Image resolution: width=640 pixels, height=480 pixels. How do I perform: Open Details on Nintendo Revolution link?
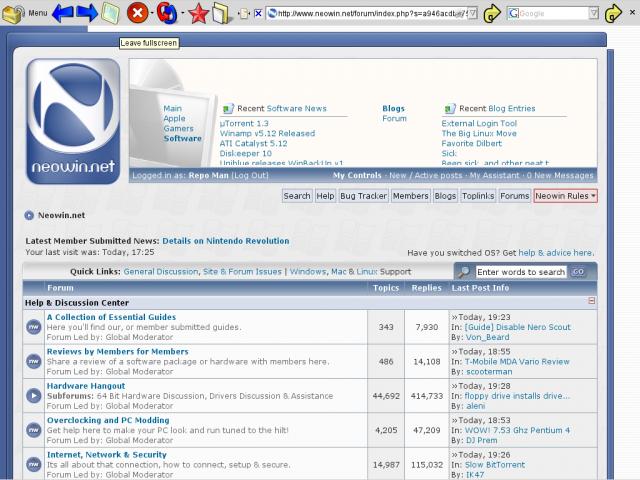[x=226, y=241]
